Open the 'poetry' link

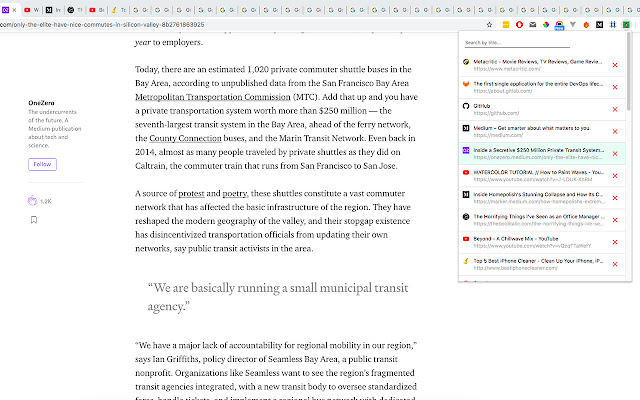[x=234, y=193]
